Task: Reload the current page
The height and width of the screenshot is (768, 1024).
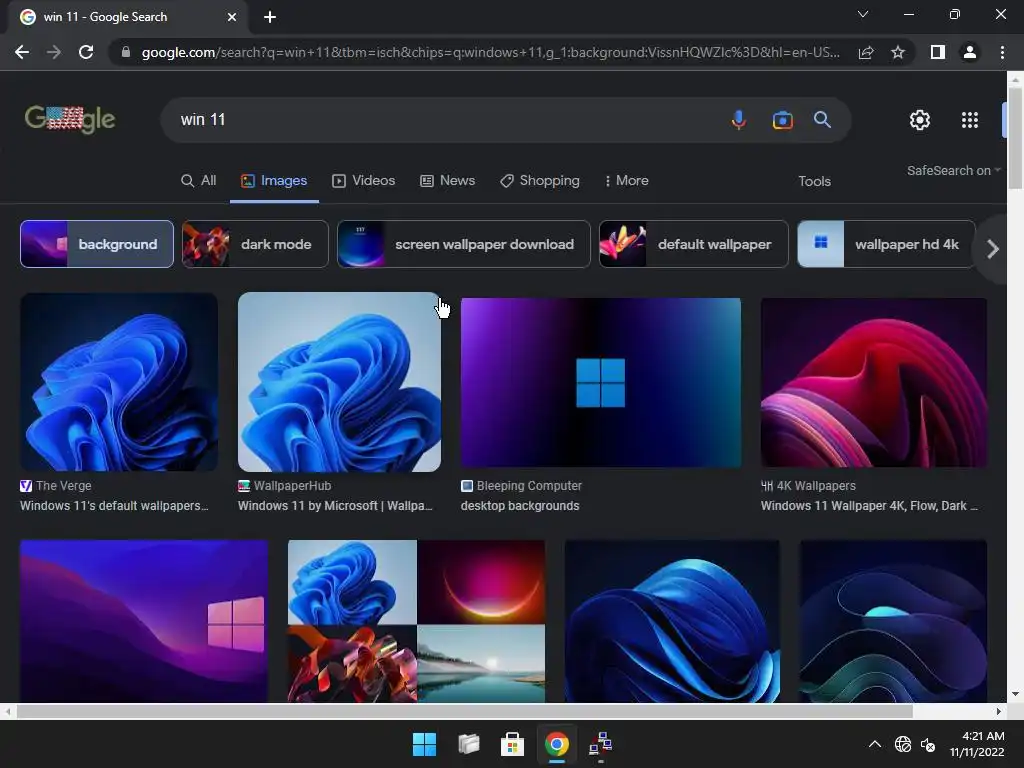Action: [86, 52]
